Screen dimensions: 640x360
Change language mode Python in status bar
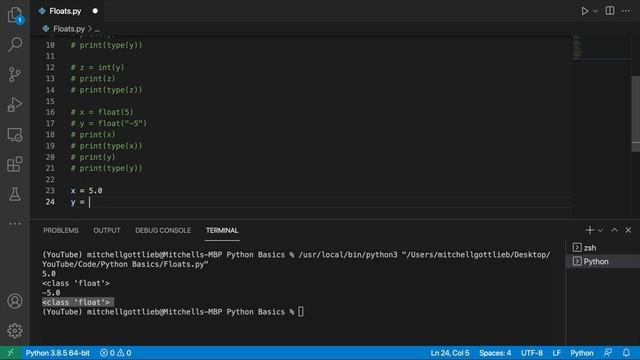(582, 353)
